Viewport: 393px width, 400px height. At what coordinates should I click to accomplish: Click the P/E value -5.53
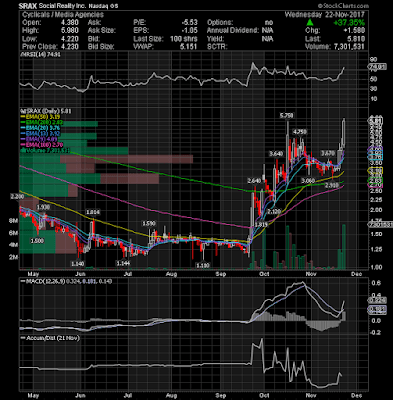189,23
